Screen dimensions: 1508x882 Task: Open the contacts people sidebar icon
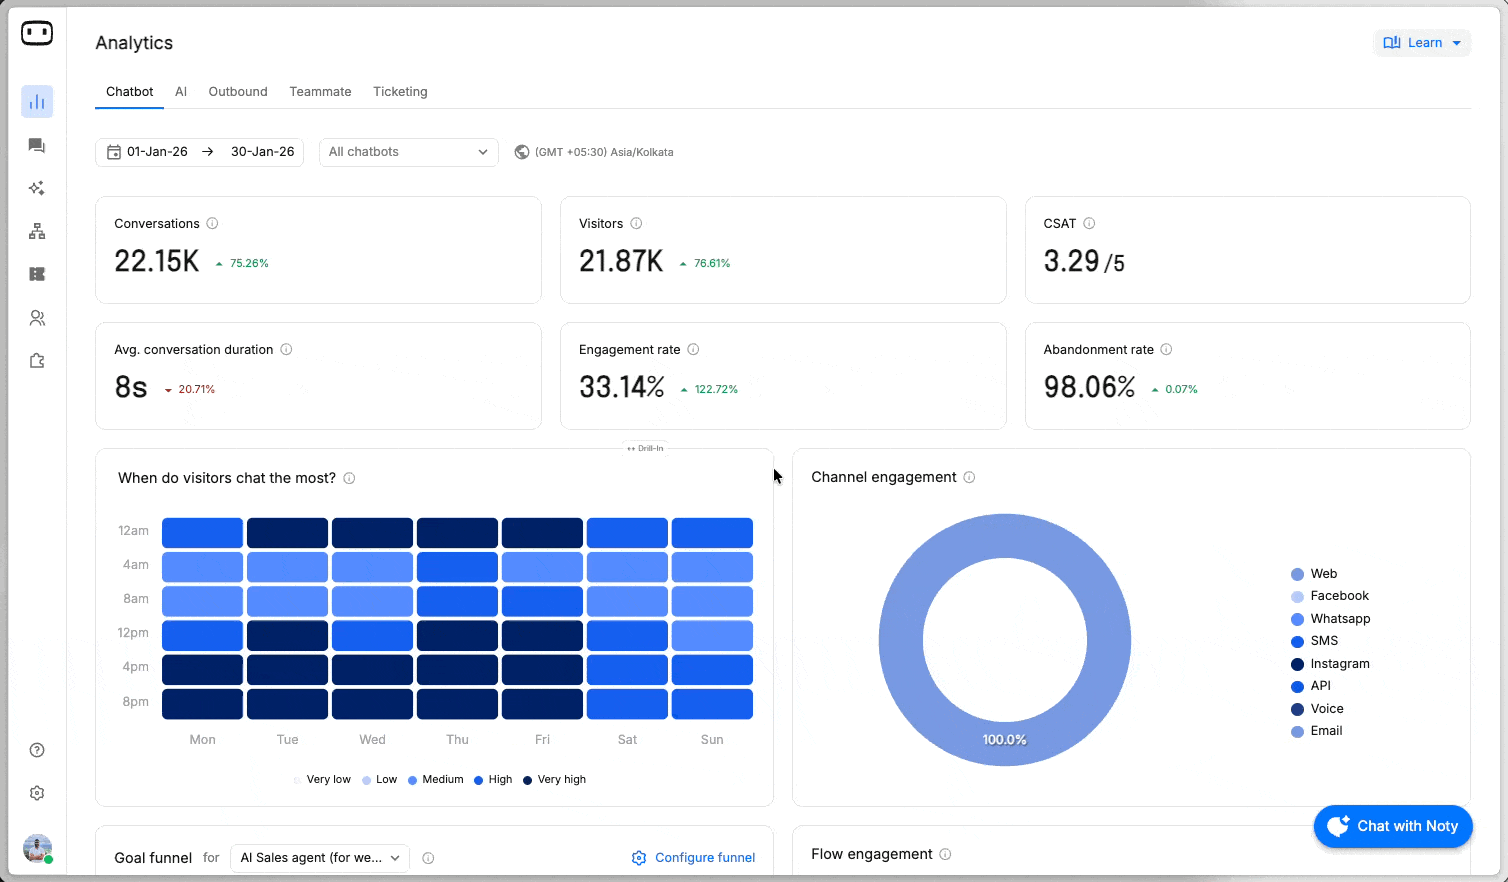(x=37, y=318)
